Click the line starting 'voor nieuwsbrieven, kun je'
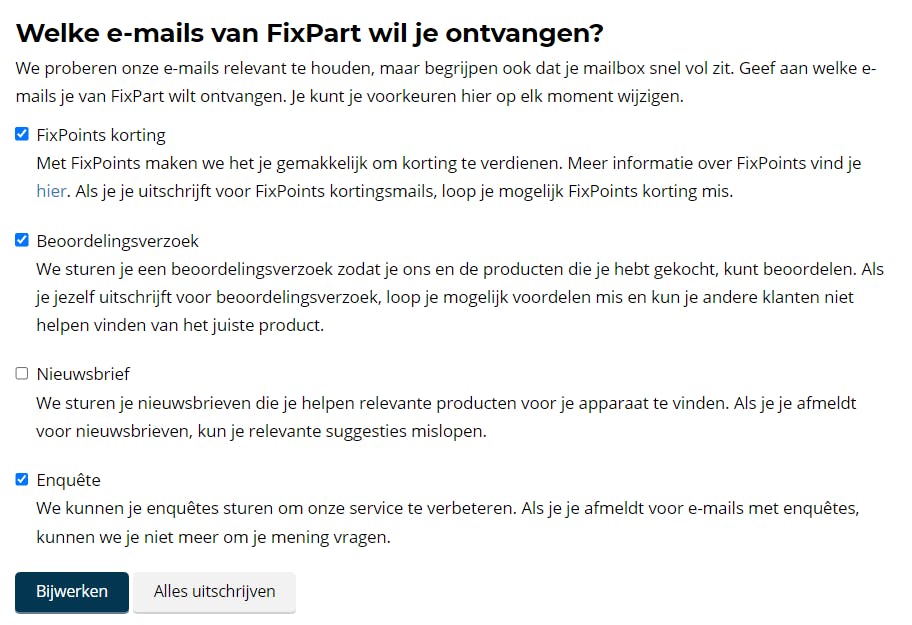 pyautogui.click(x=261, y=431)
